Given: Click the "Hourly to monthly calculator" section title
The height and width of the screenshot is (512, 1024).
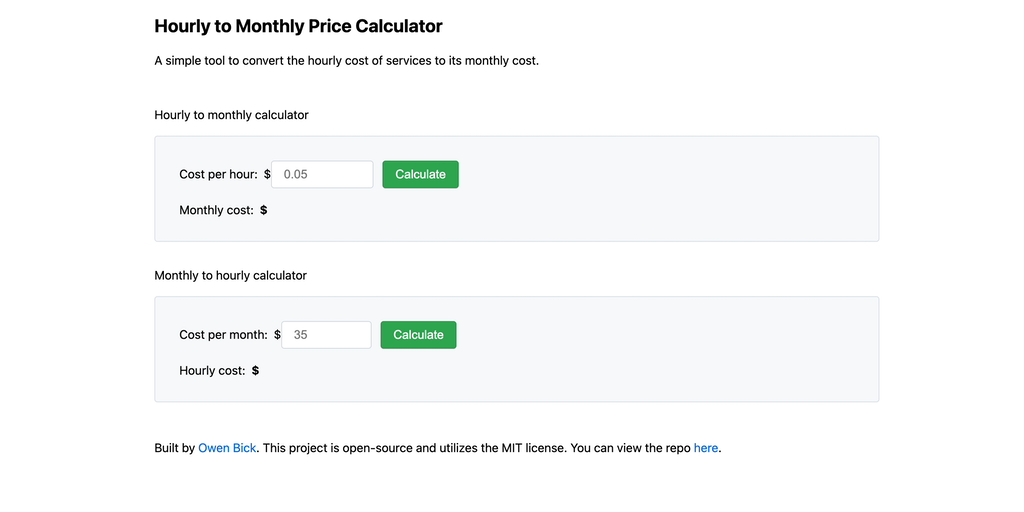Looking at the screenshot, I should coord(231,115).
